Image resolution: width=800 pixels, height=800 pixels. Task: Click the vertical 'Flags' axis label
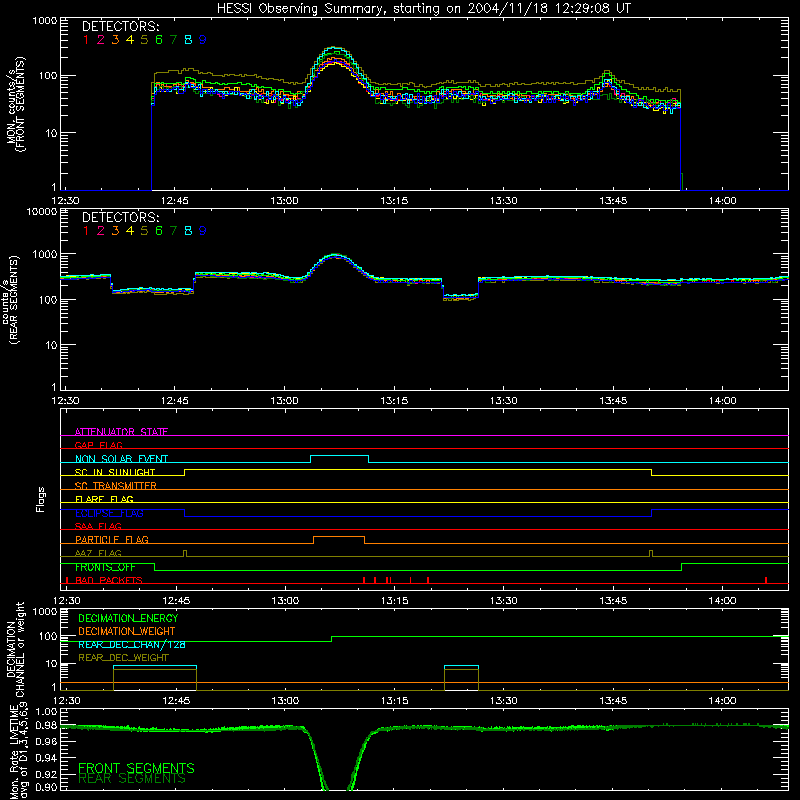coord(41,499)
